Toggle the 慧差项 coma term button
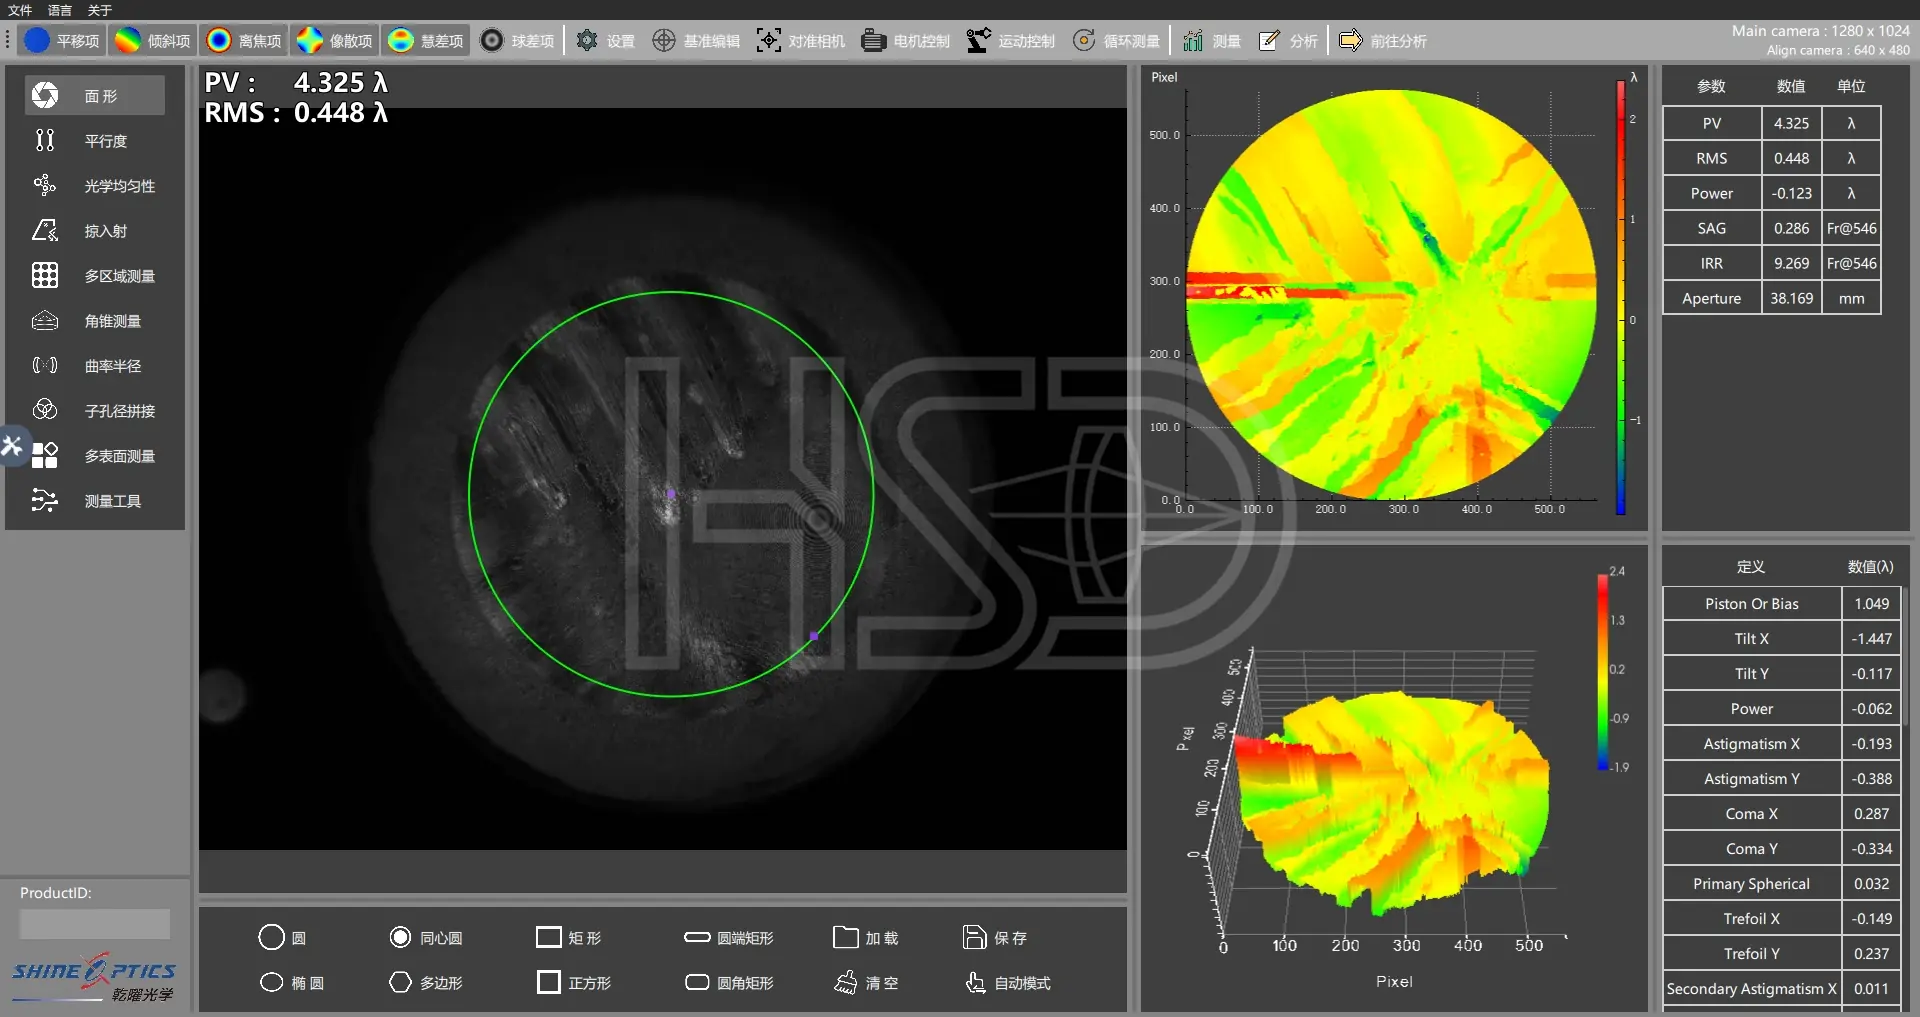Screen dimensions: 1920x1017 click(x=426, y=41)
